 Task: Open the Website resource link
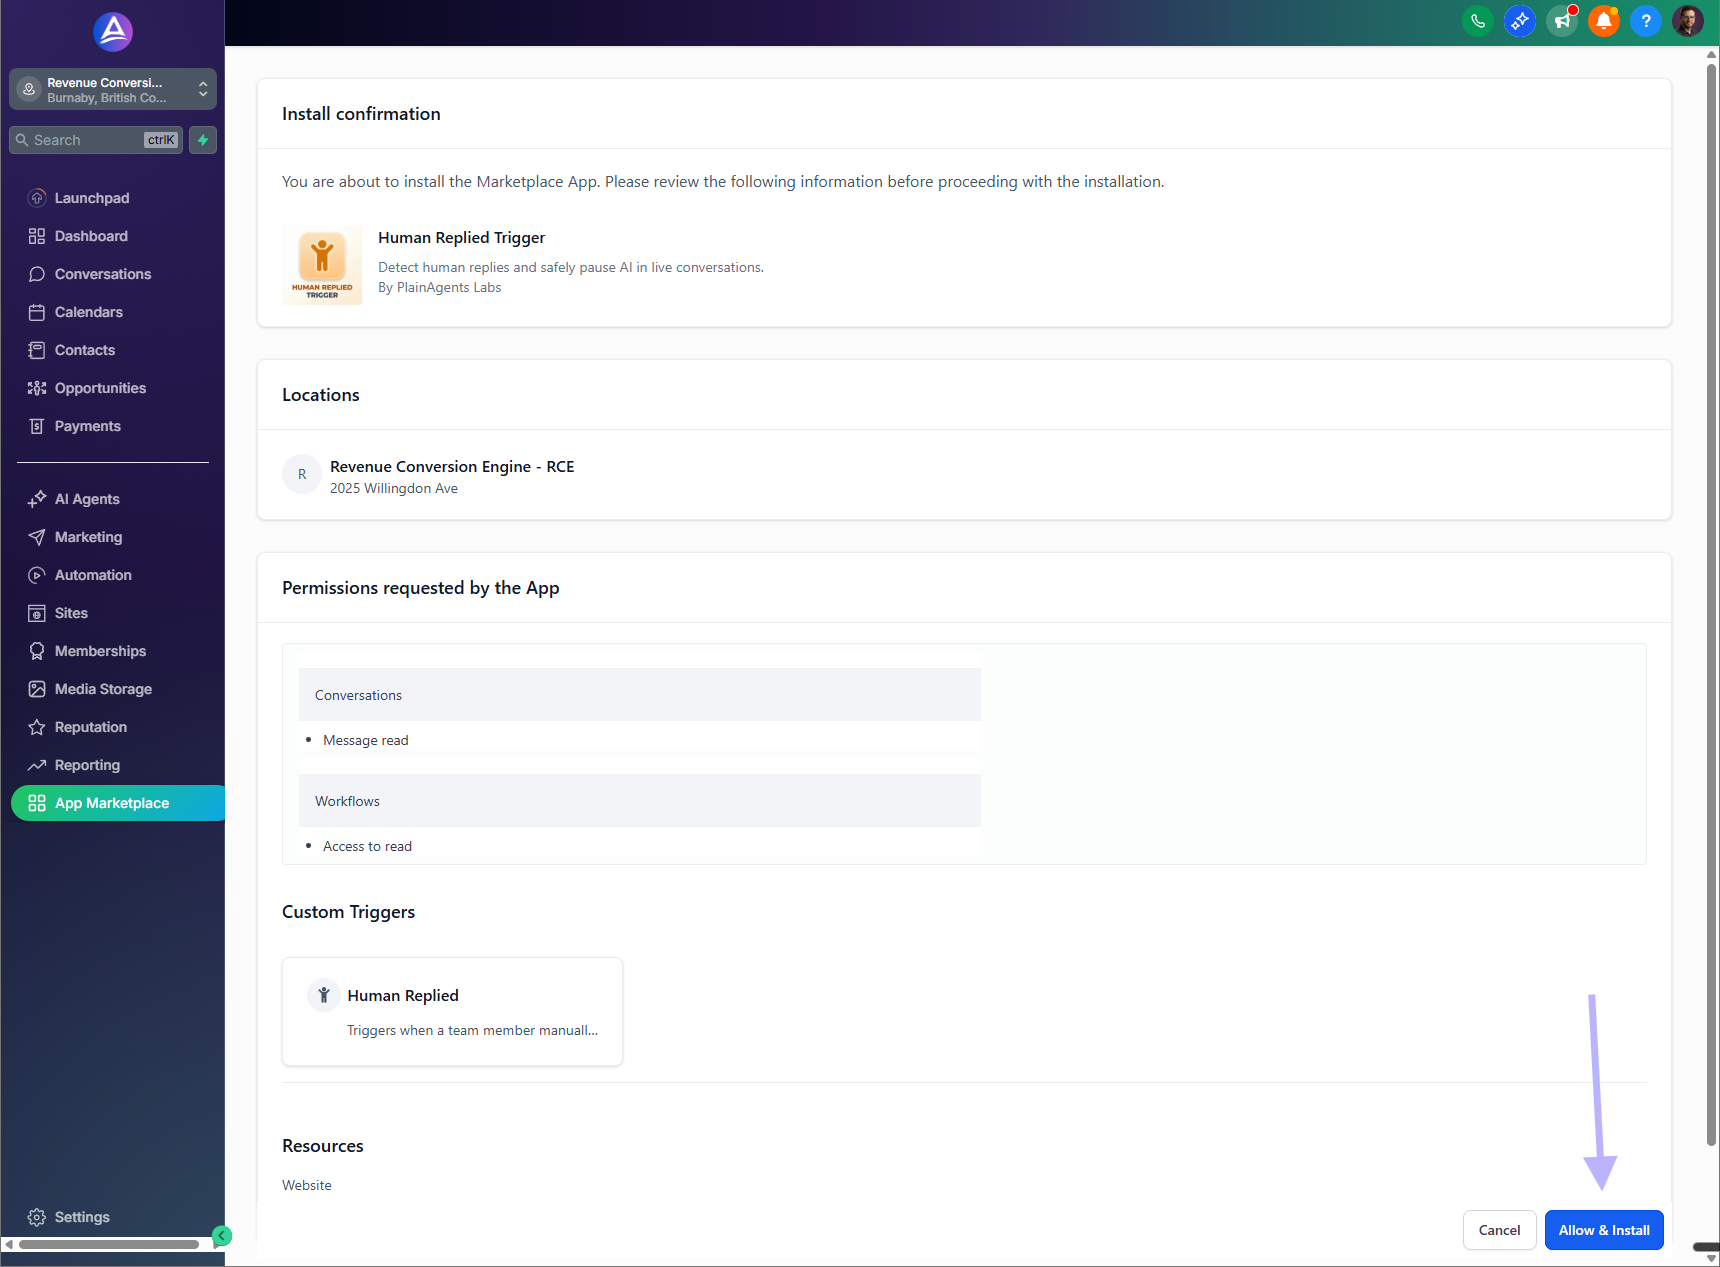click(x=306, y=1184)
